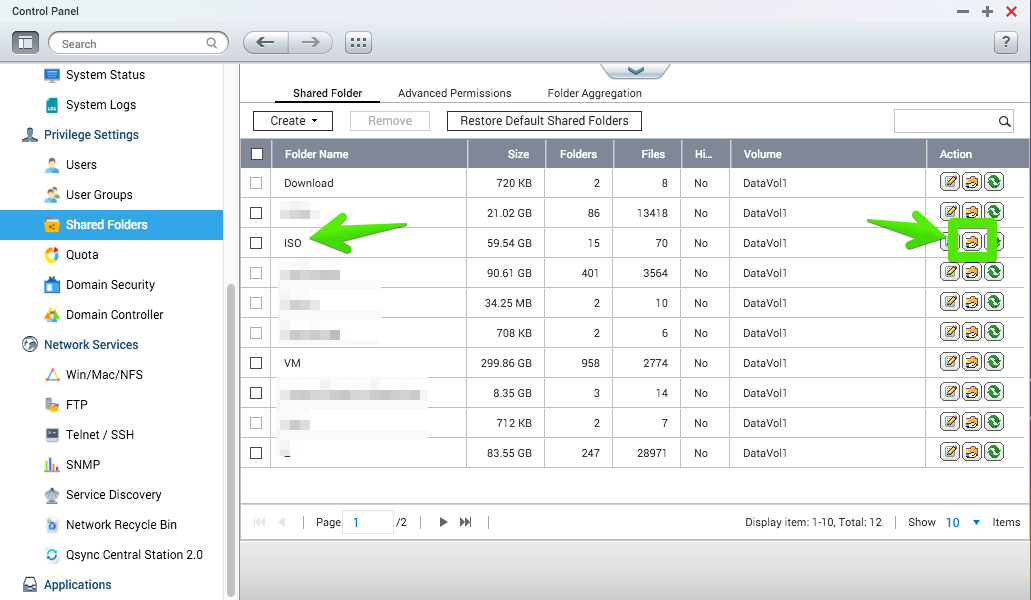The height and width of the screenshot is (600, 1031).
Task: Check the 712 KB folder checkbox
Action: pyautogui.click(x=256, y=423)
